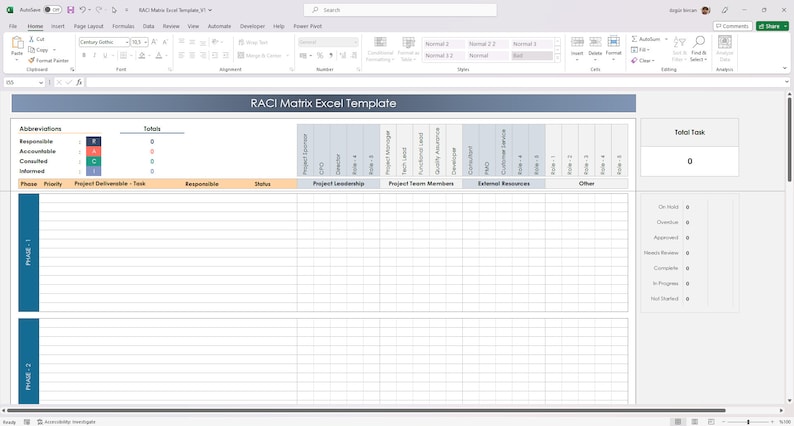This screenshot has height=426, width=794.
Task: Click the Fill Color bucket icon
Action: [142, 55]
